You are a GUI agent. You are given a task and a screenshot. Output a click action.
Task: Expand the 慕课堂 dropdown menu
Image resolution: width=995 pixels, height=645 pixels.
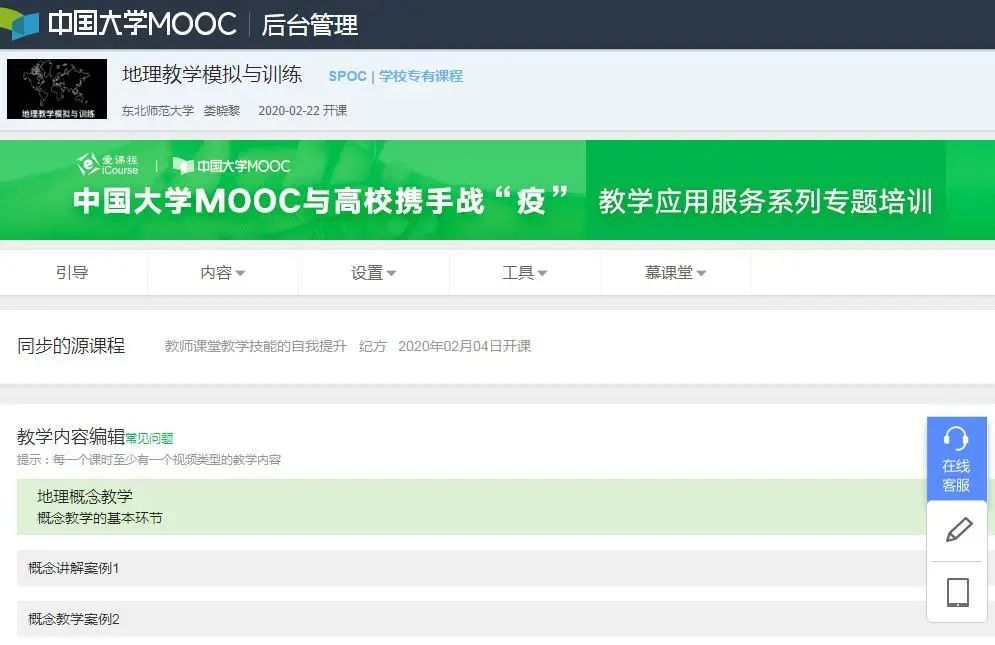point(675,273)
